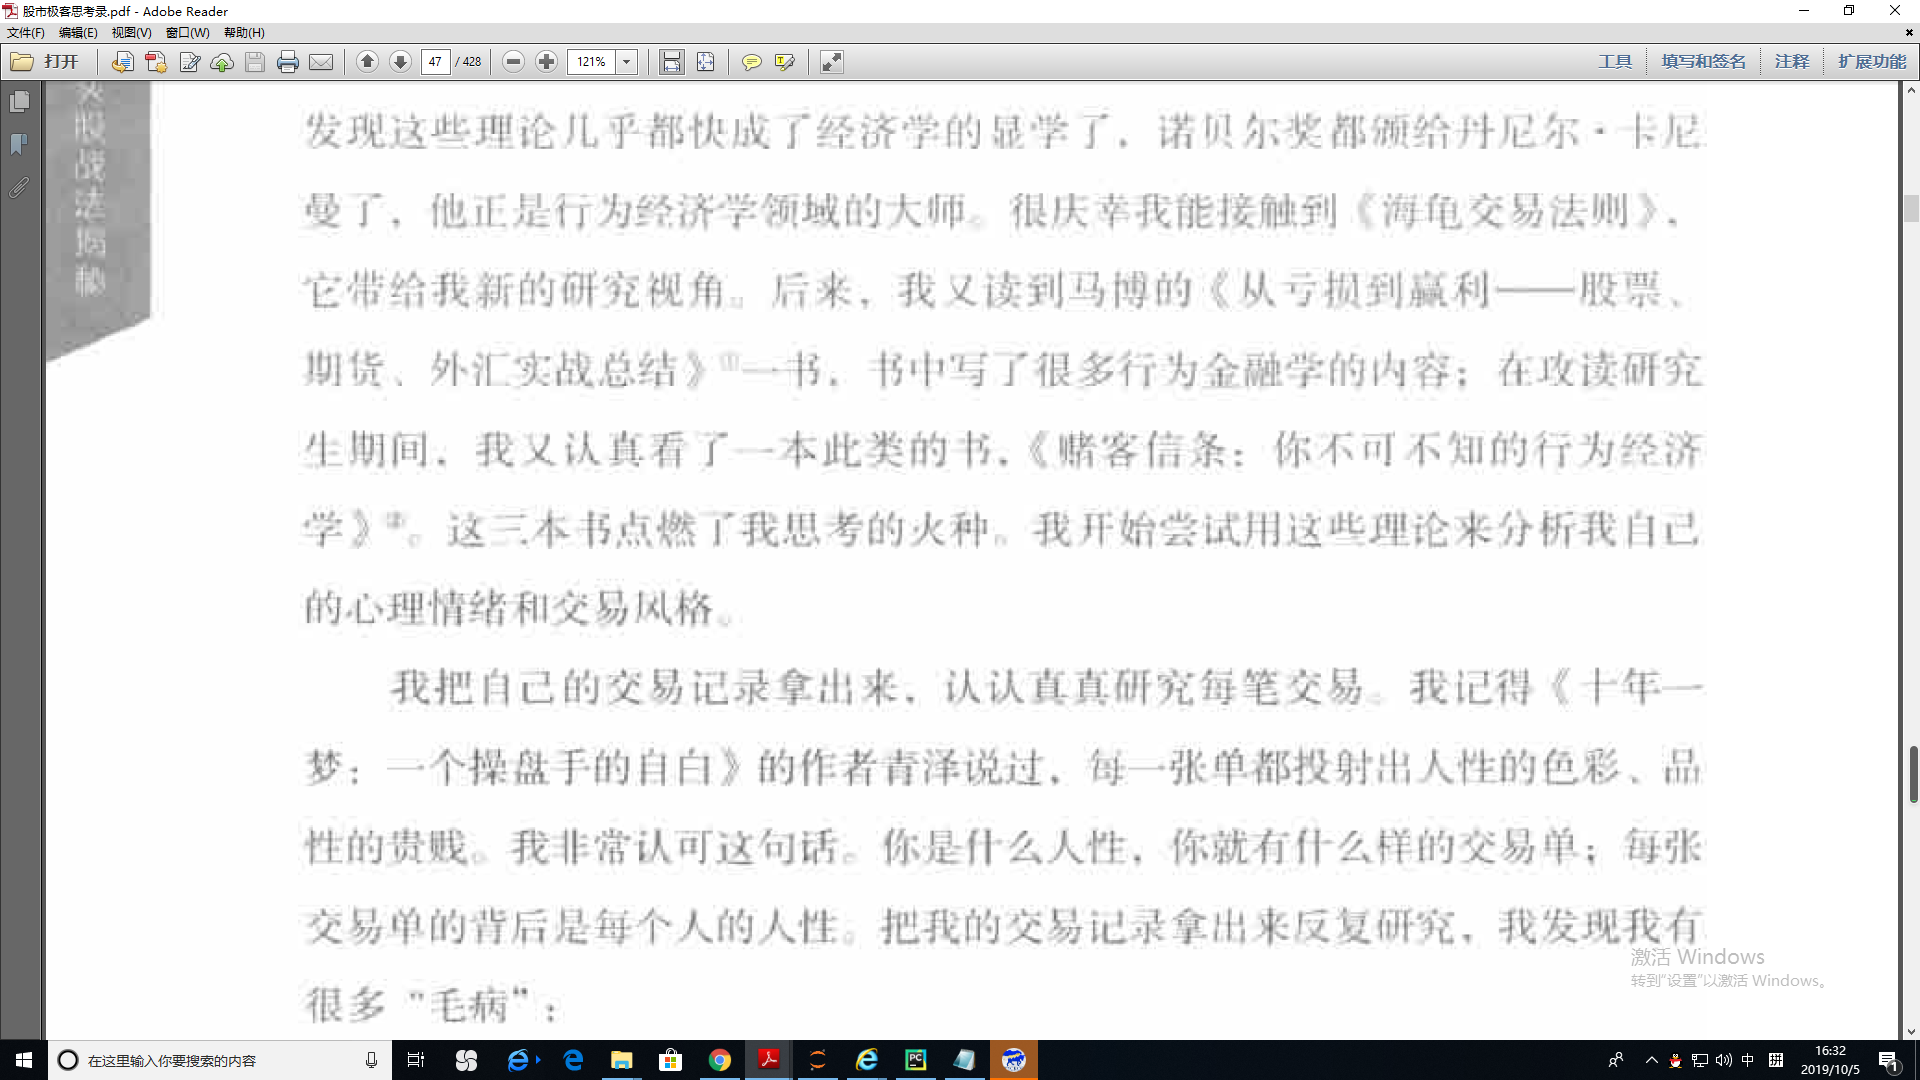Send file by email envelope icon
1920x1080 pixels.
click(321, 62)
